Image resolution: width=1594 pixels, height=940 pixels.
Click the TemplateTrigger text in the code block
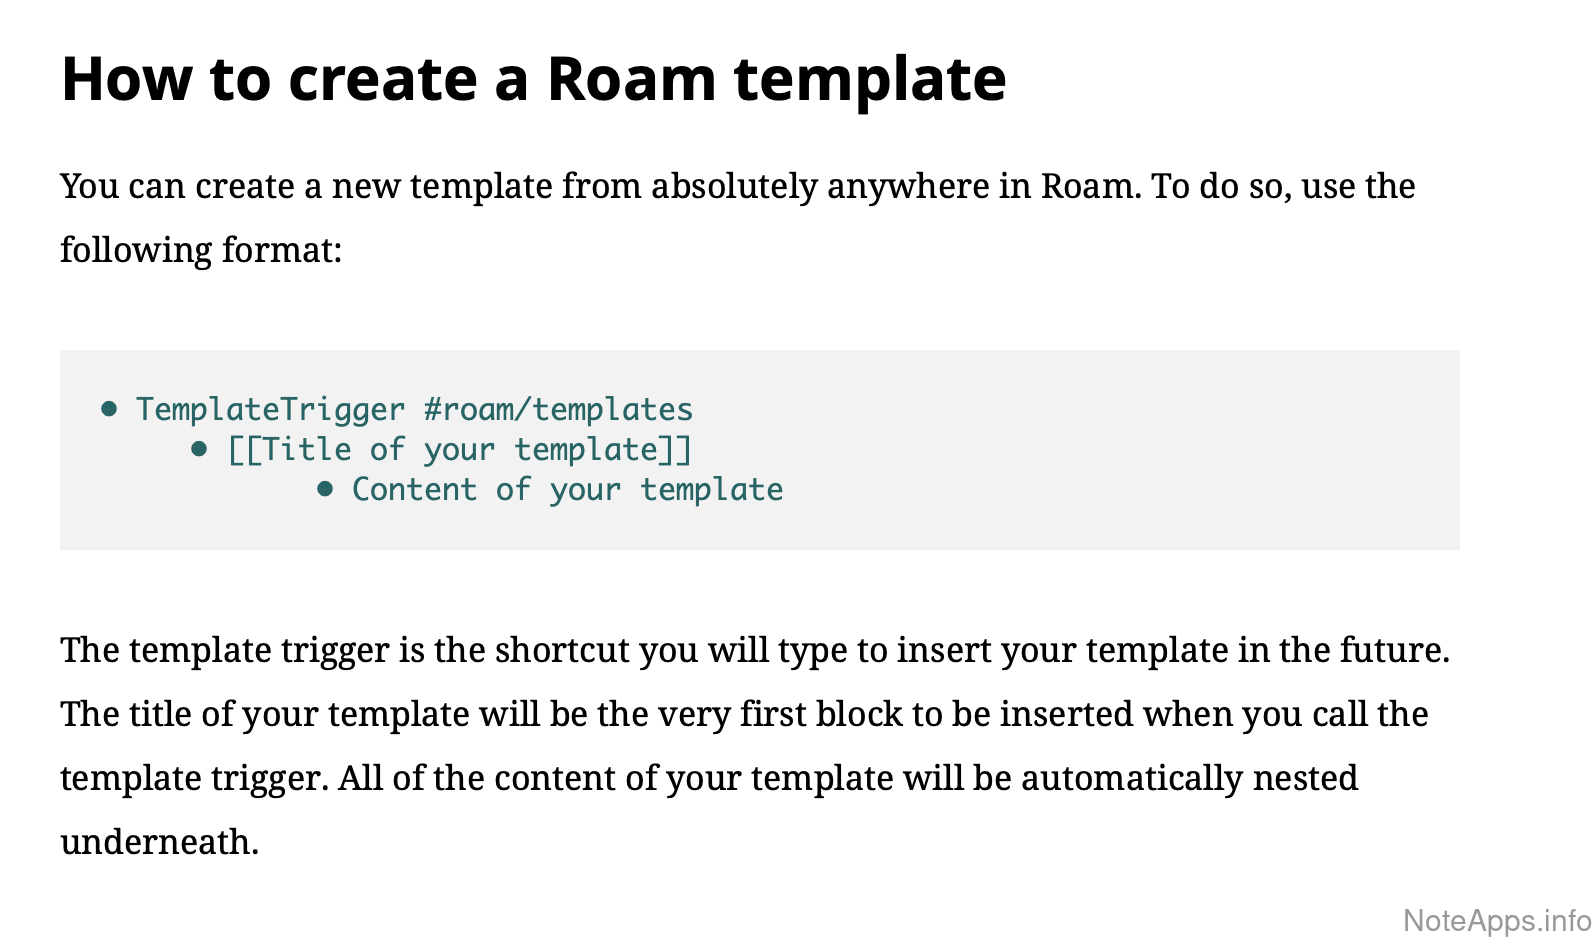(270, 409)
